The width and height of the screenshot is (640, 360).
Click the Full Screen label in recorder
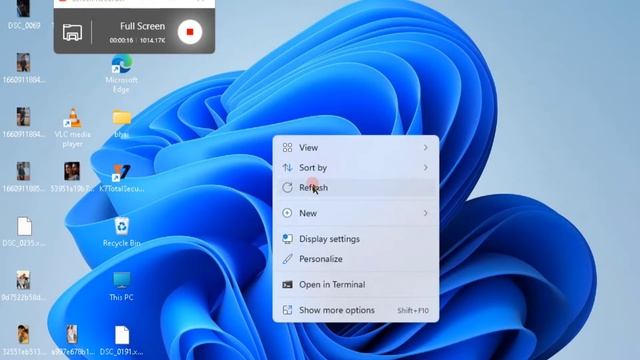(x=142, y=26)
